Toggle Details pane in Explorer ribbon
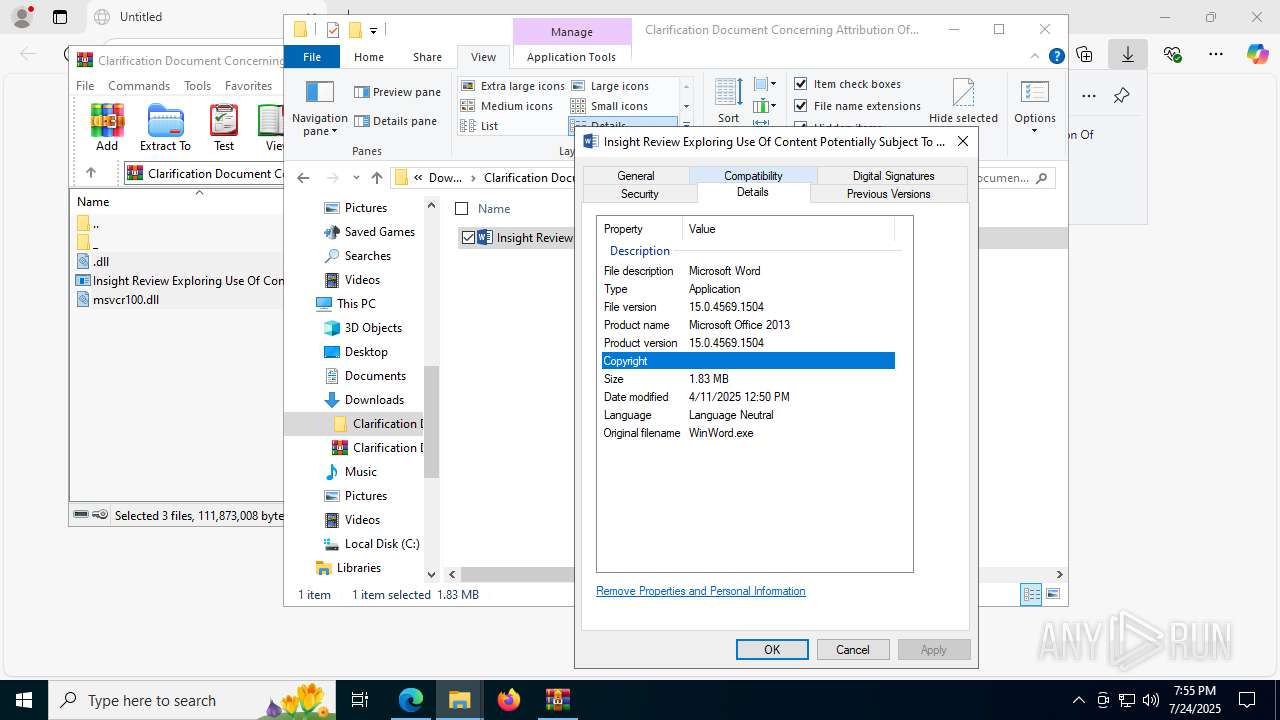 point(395,121)
